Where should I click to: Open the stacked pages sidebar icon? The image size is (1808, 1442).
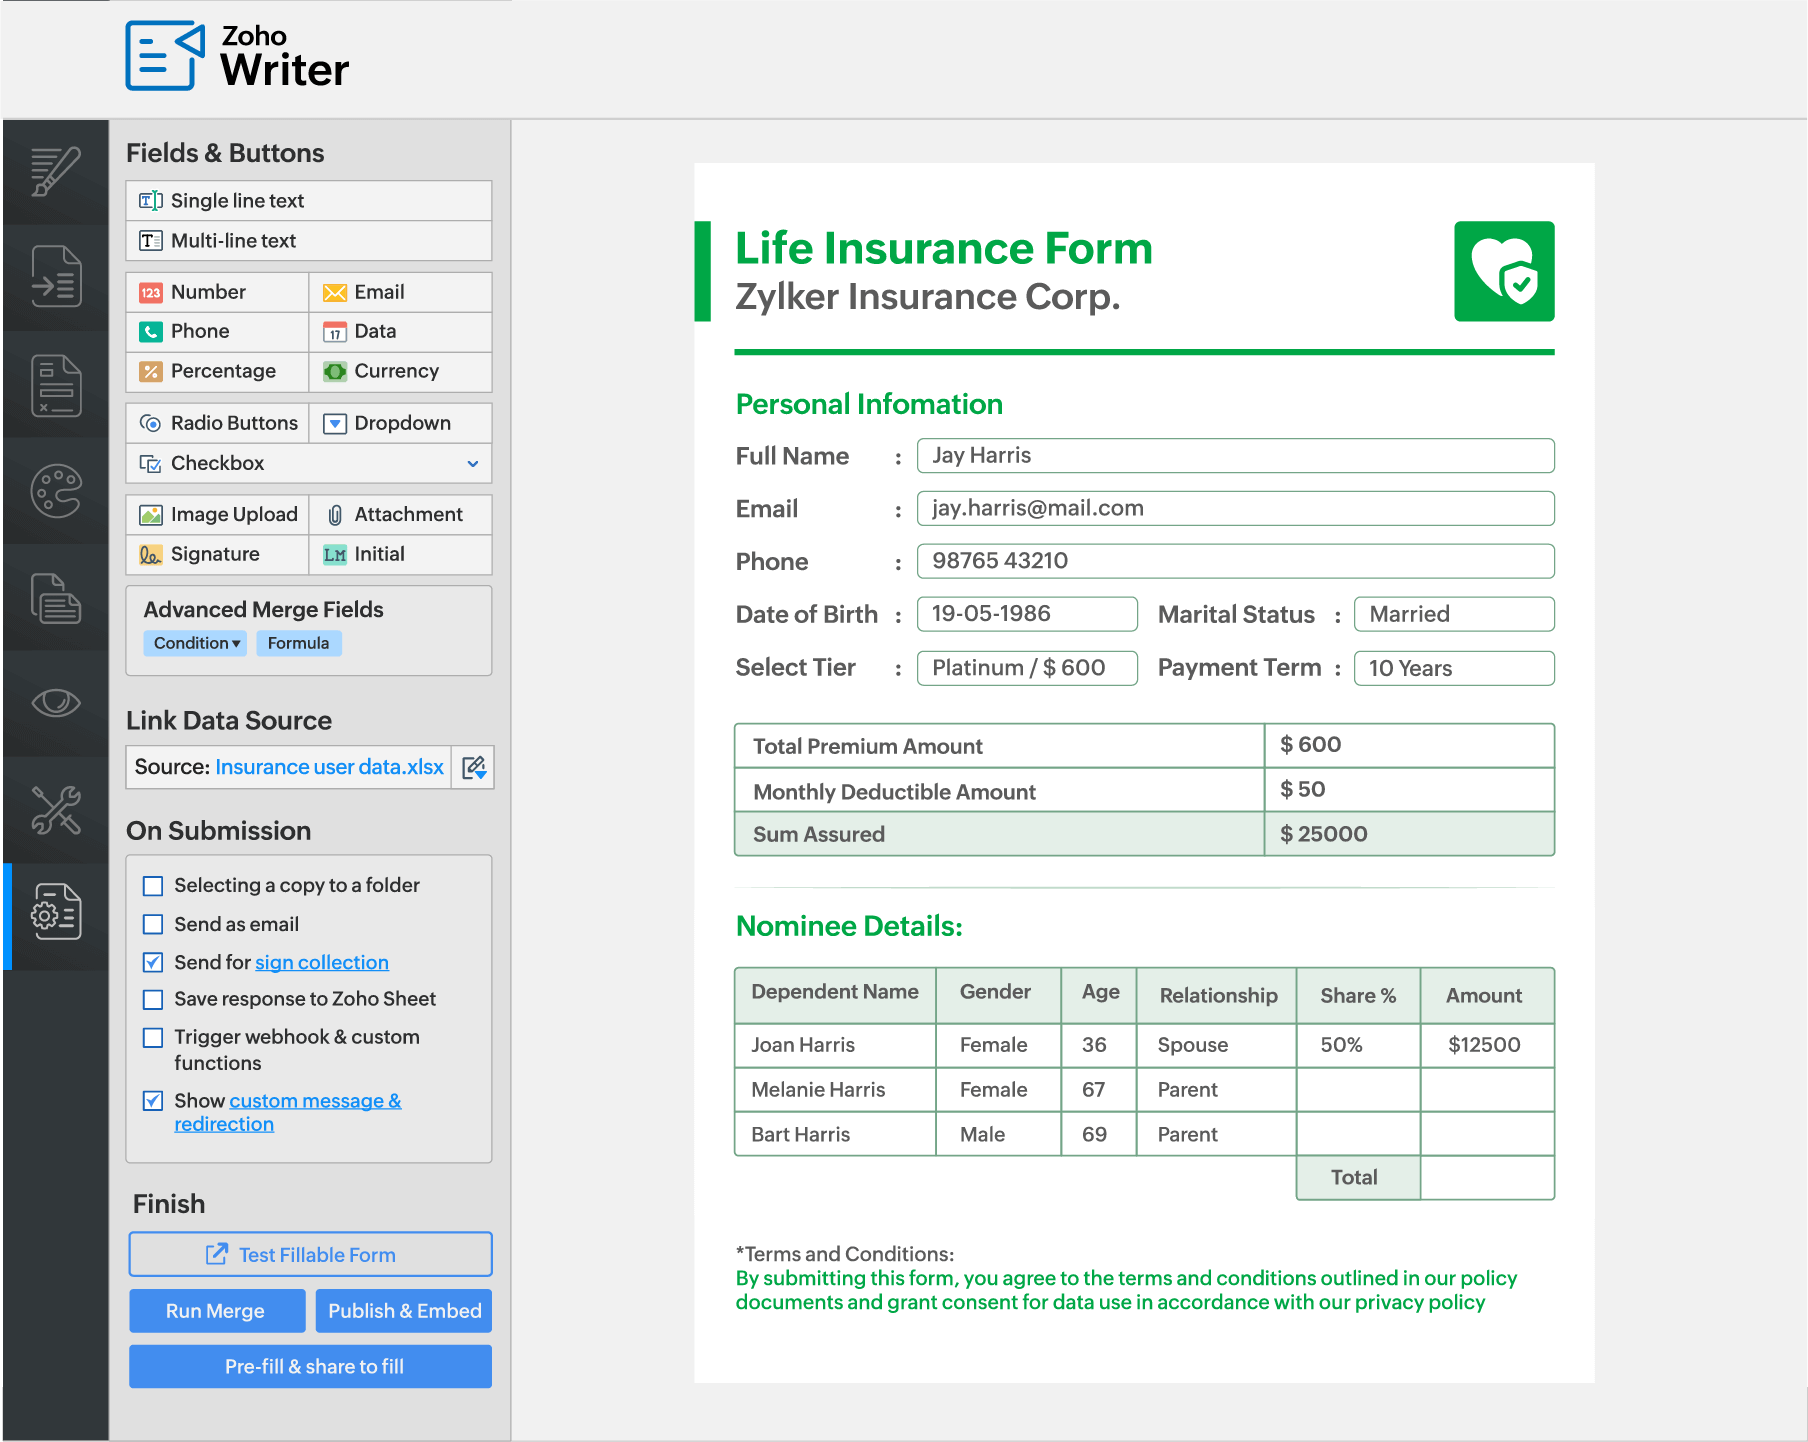point(56,598)
